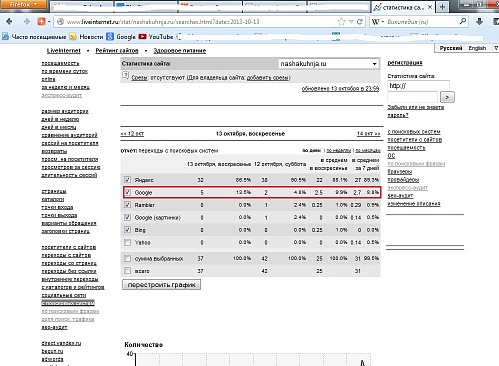Click the forgotten password link
Image resolution: width=499 pixels, height=366 pixels.
(415, 111)
